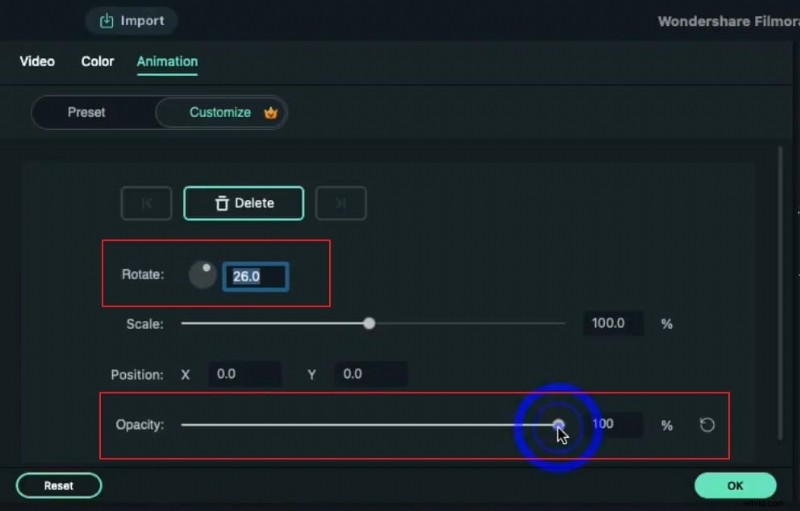Switch to the Video tab

point(37,62)
